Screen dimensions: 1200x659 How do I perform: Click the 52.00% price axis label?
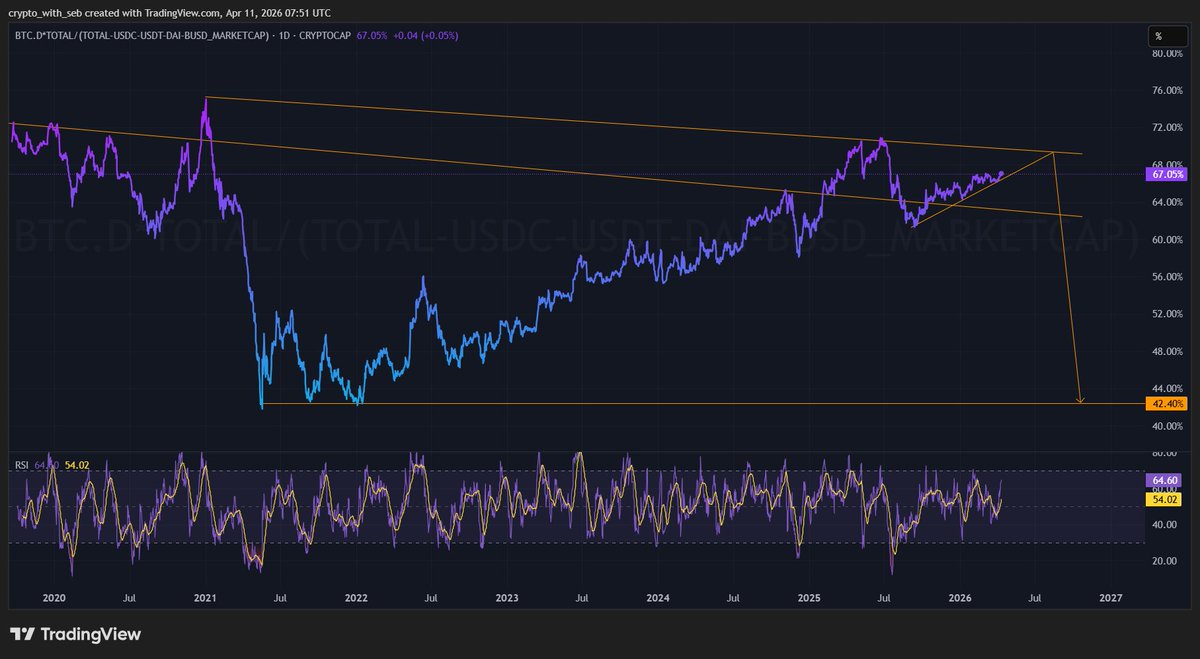coord(1168,314)
